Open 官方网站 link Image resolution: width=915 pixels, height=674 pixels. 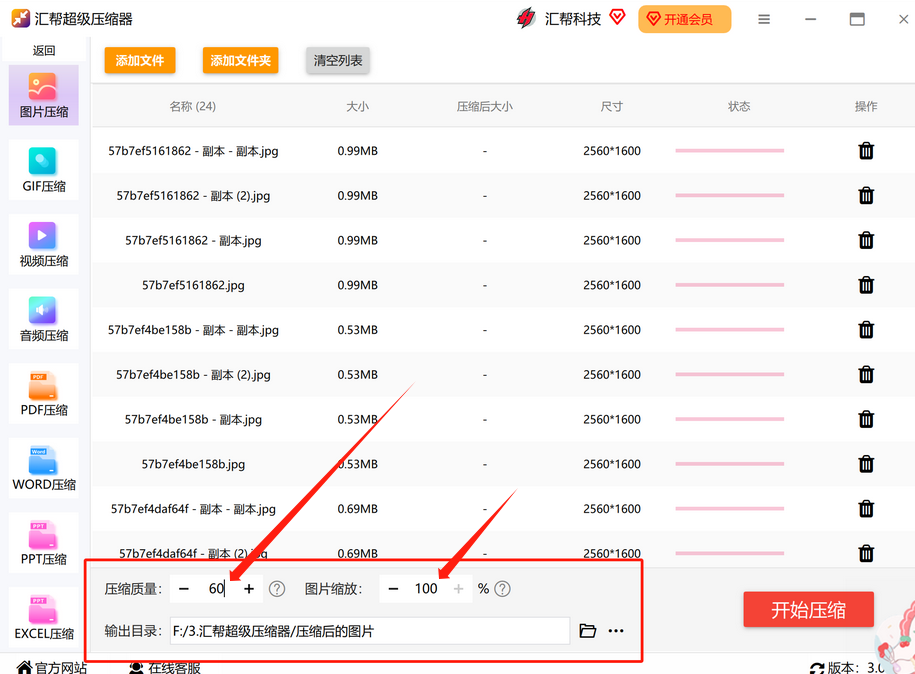(x=51, y=667)
